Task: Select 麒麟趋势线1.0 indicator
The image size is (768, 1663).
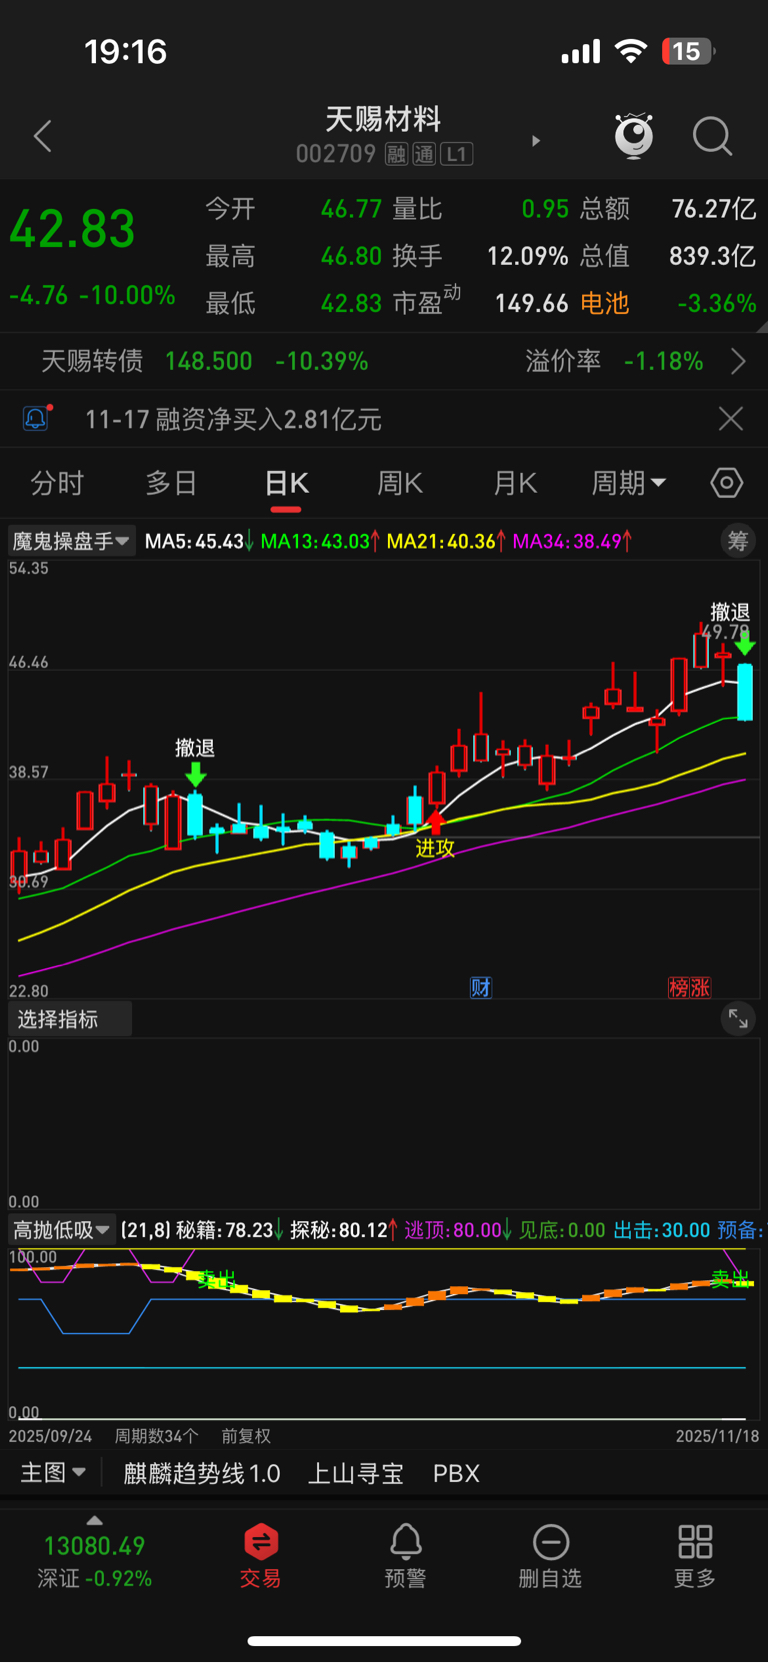Action: pos(202,1473)
